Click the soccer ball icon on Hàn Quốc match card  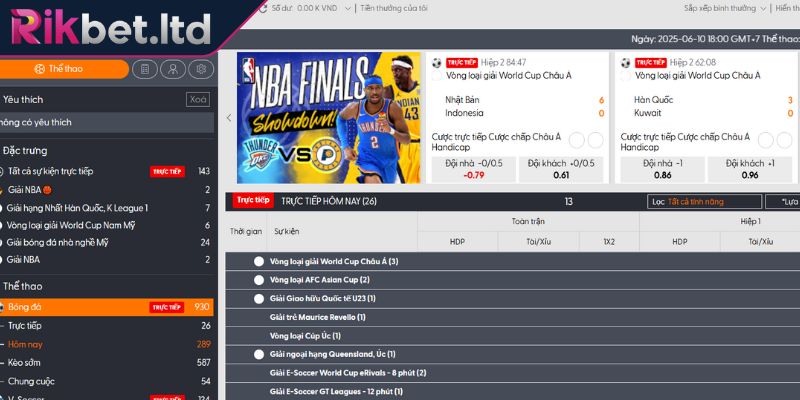click(626, 62)
